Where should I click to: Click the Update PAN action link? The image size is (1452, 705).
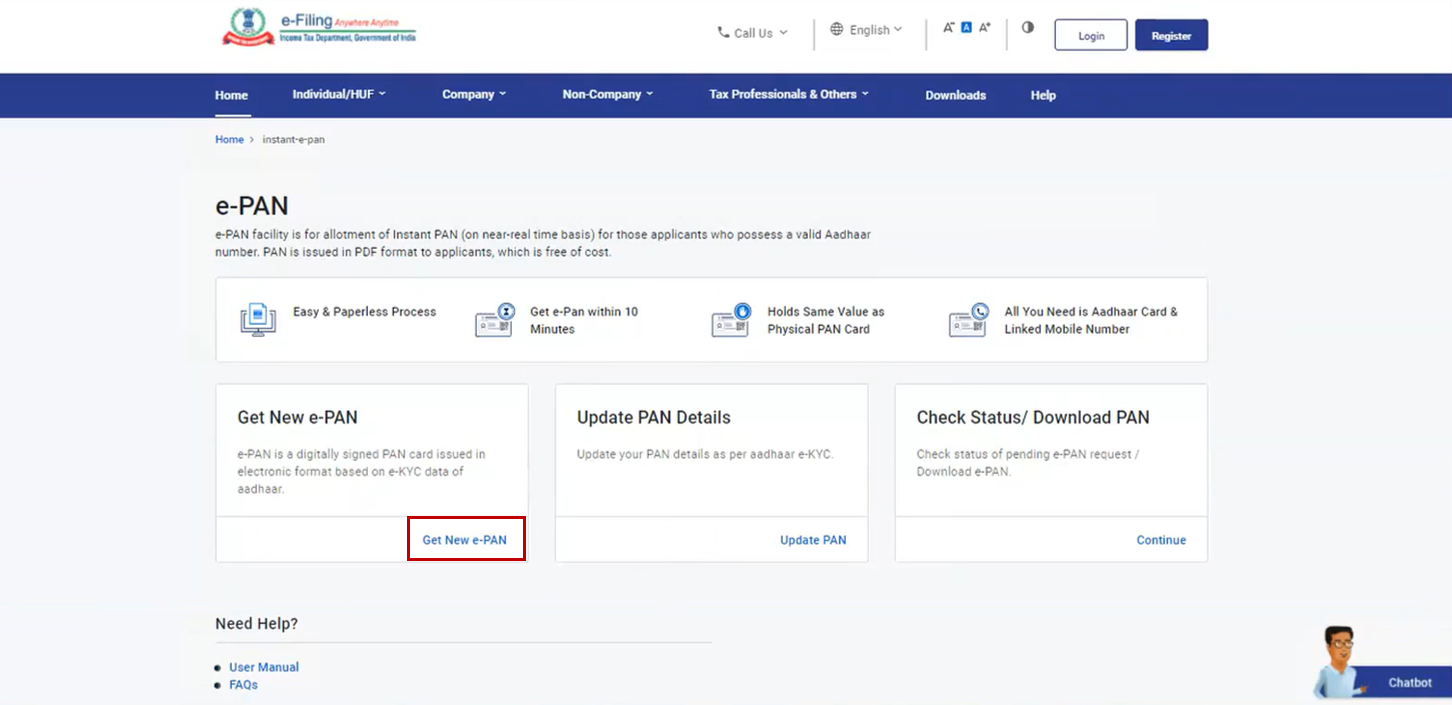coord(813,539)
